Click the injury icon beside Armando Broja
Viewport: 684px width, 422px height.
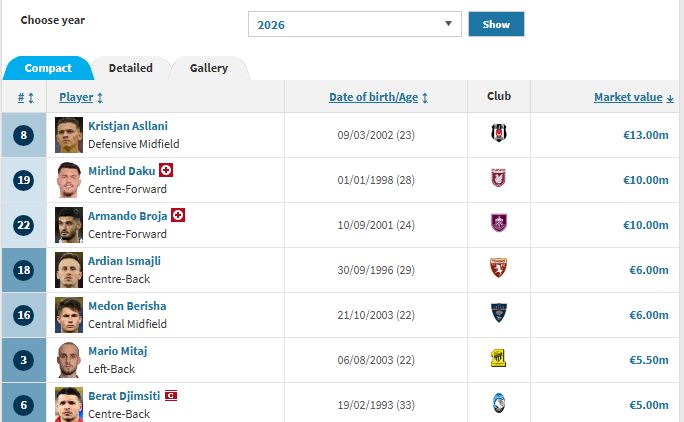pos(178,215)
